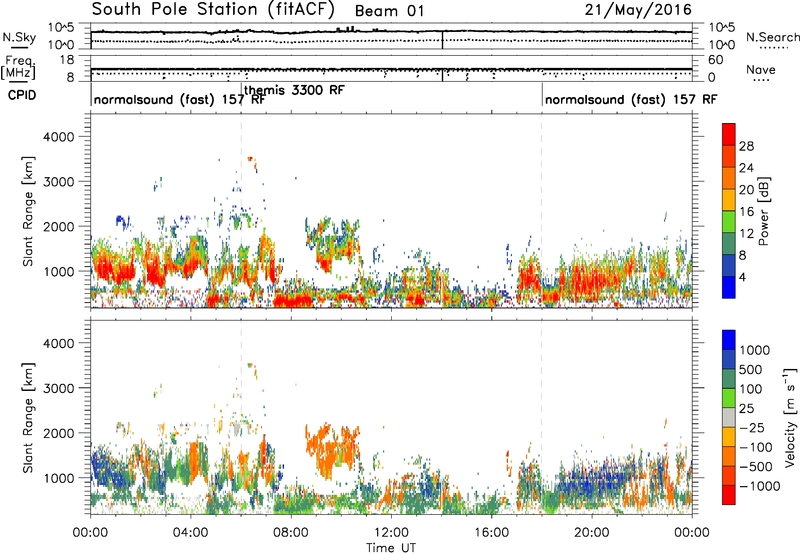Click the 'South Pole Station (fitACF)' title
The image size is (800, 554).
[x=213, y=10]
